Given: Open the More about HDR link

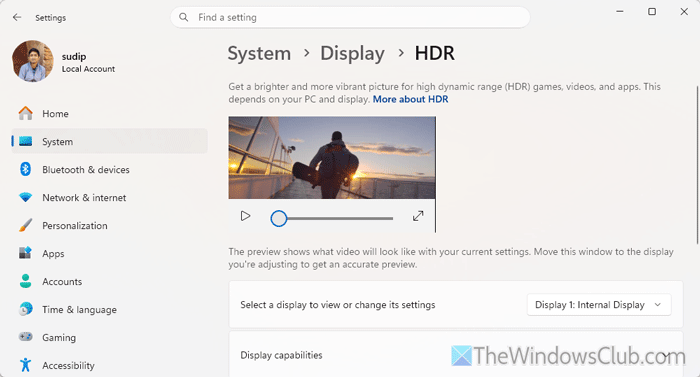Looking at the screenshot, I should tap(410, 99).
